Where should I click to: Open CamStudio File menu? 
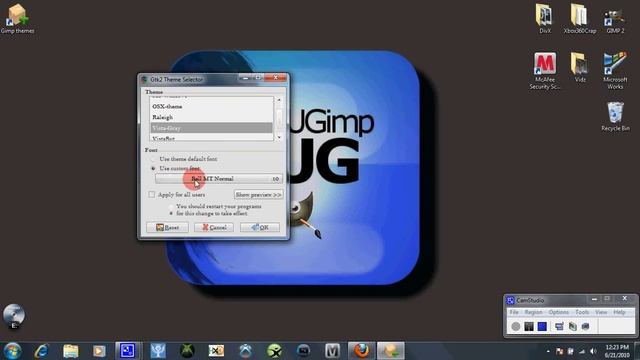pos(514,312)
